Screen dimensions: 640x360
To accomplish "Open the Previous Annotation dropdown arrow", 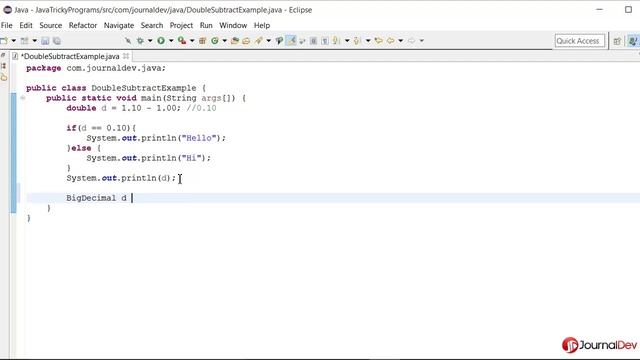I will (x=368, y=41).
